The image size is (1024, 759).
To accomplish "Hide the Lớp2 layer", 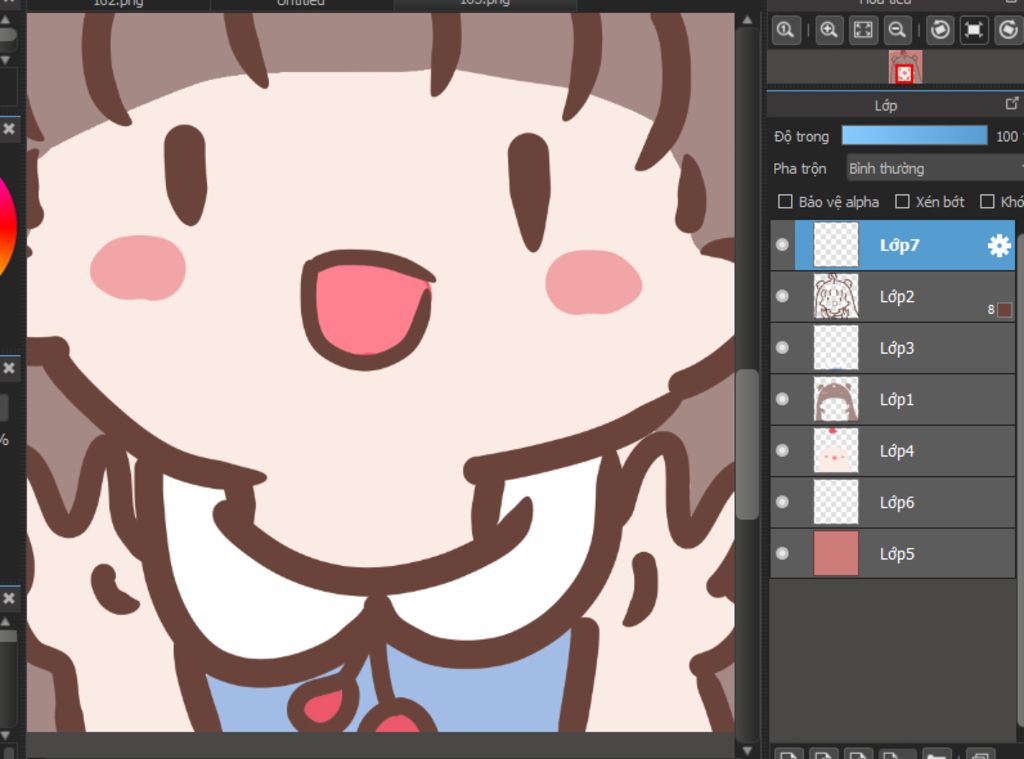I will [x=782, y=297].
